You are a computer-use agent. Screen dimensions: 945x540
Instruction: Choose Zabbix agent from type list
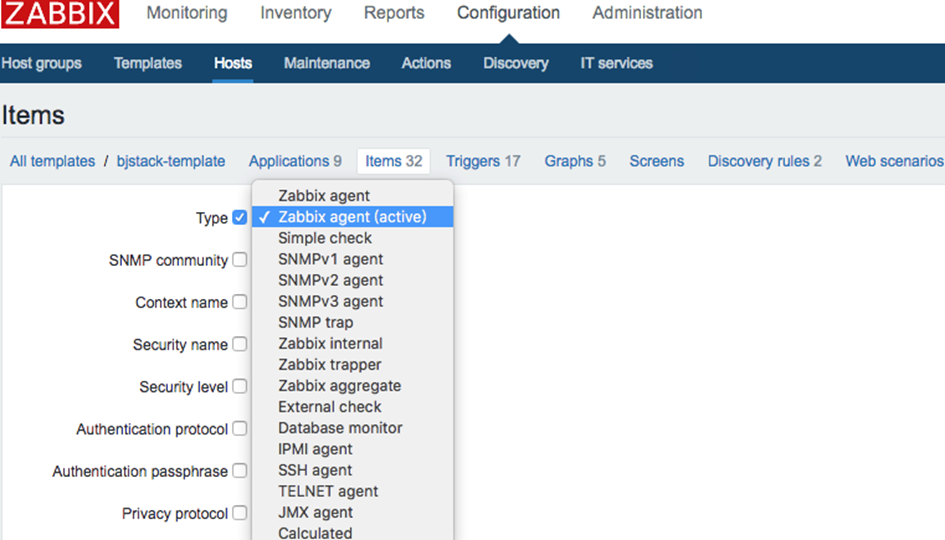pyautogui.click(x=353, y=196)
